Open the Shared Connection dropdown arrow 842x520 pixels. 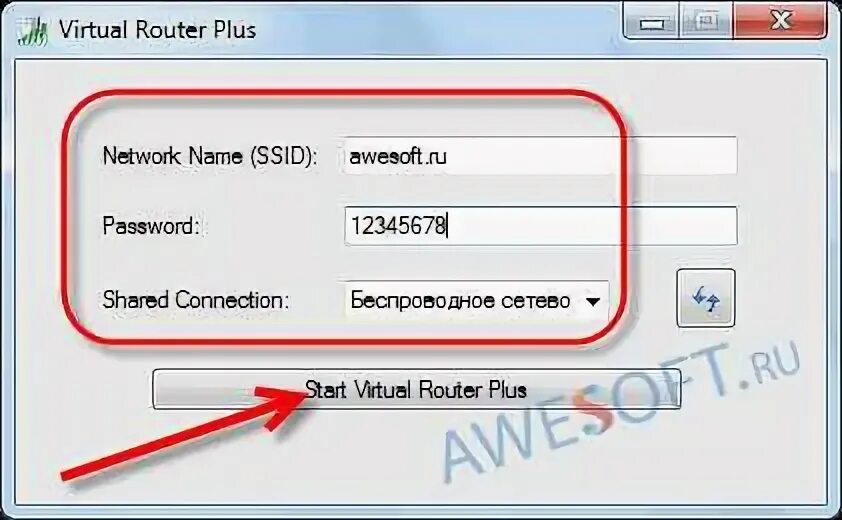[x=593, y=302]
